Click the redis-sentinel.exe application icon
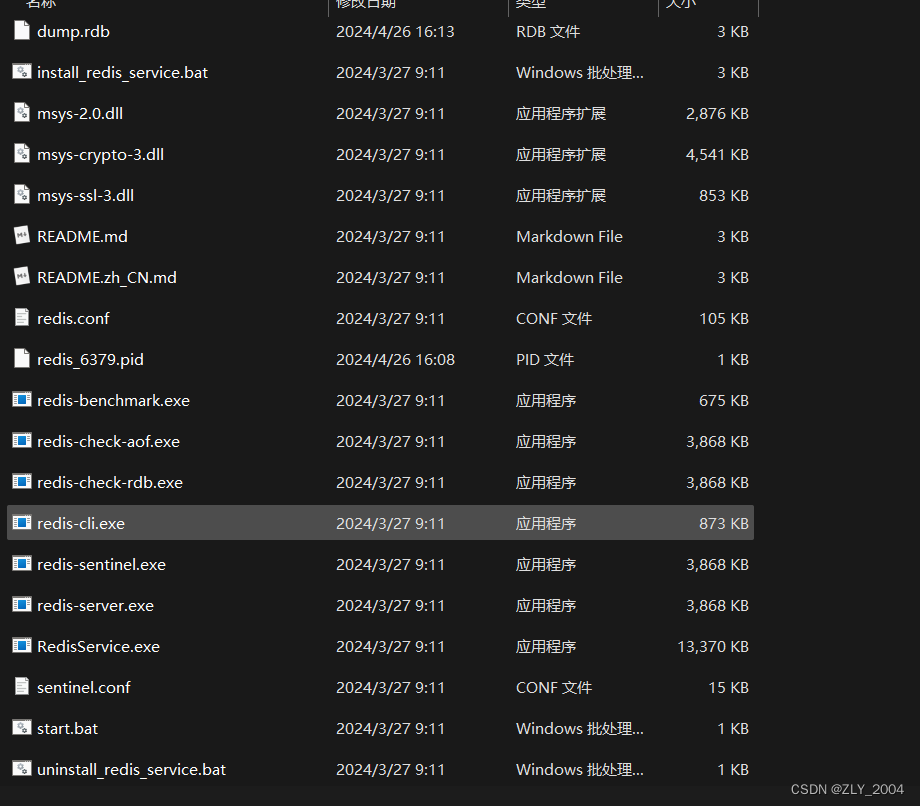The width and height of the screenshot is (920, 806). [x=22, y=564]
